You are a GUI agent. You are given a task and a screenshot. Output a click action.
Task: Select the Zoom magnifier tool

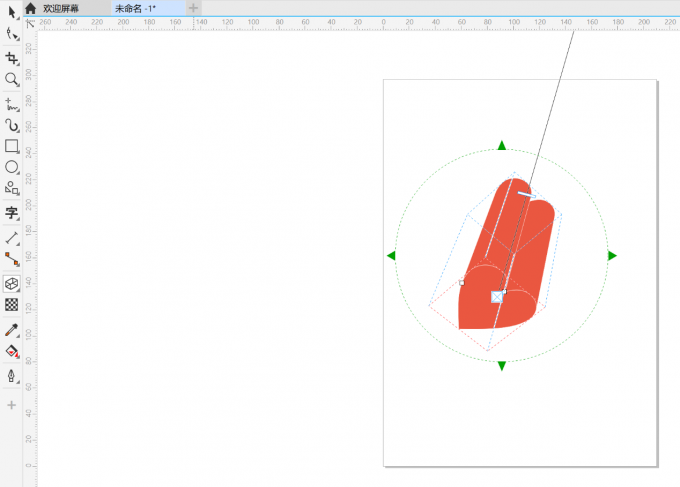tap(12, 79)
